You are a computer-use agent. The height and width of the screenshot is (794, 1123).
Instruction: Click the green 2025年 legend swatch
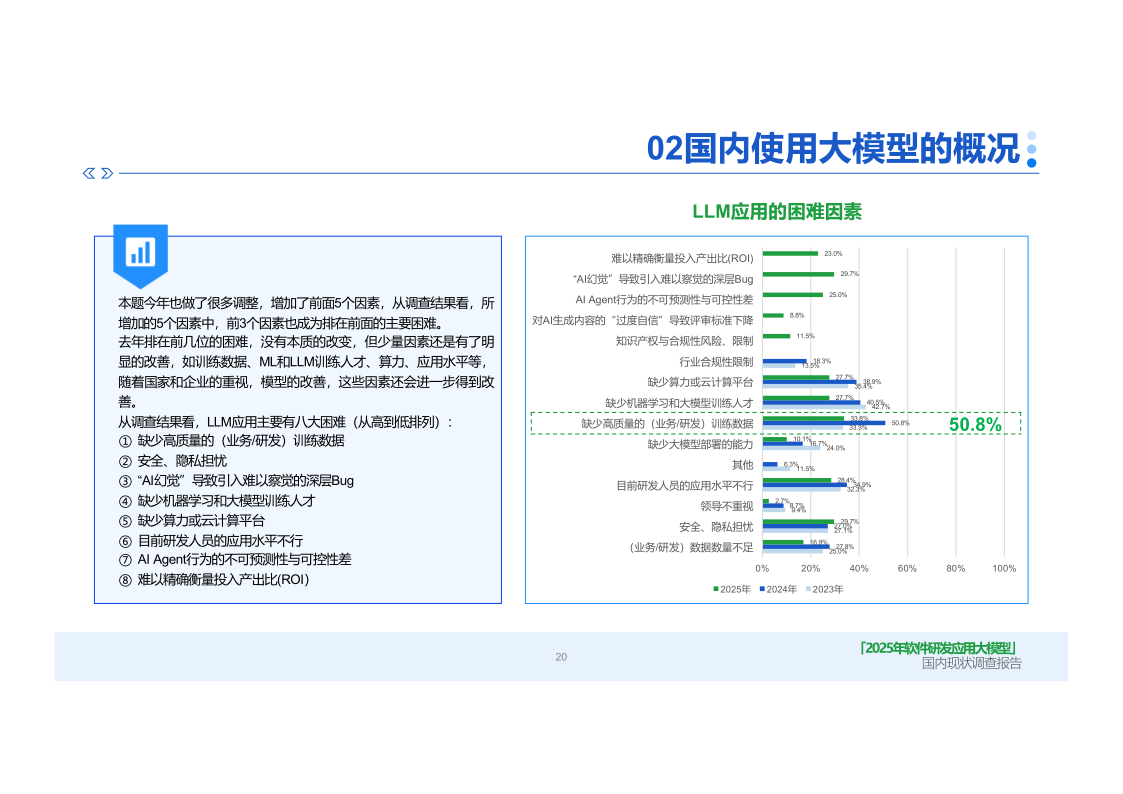(715, 589)
